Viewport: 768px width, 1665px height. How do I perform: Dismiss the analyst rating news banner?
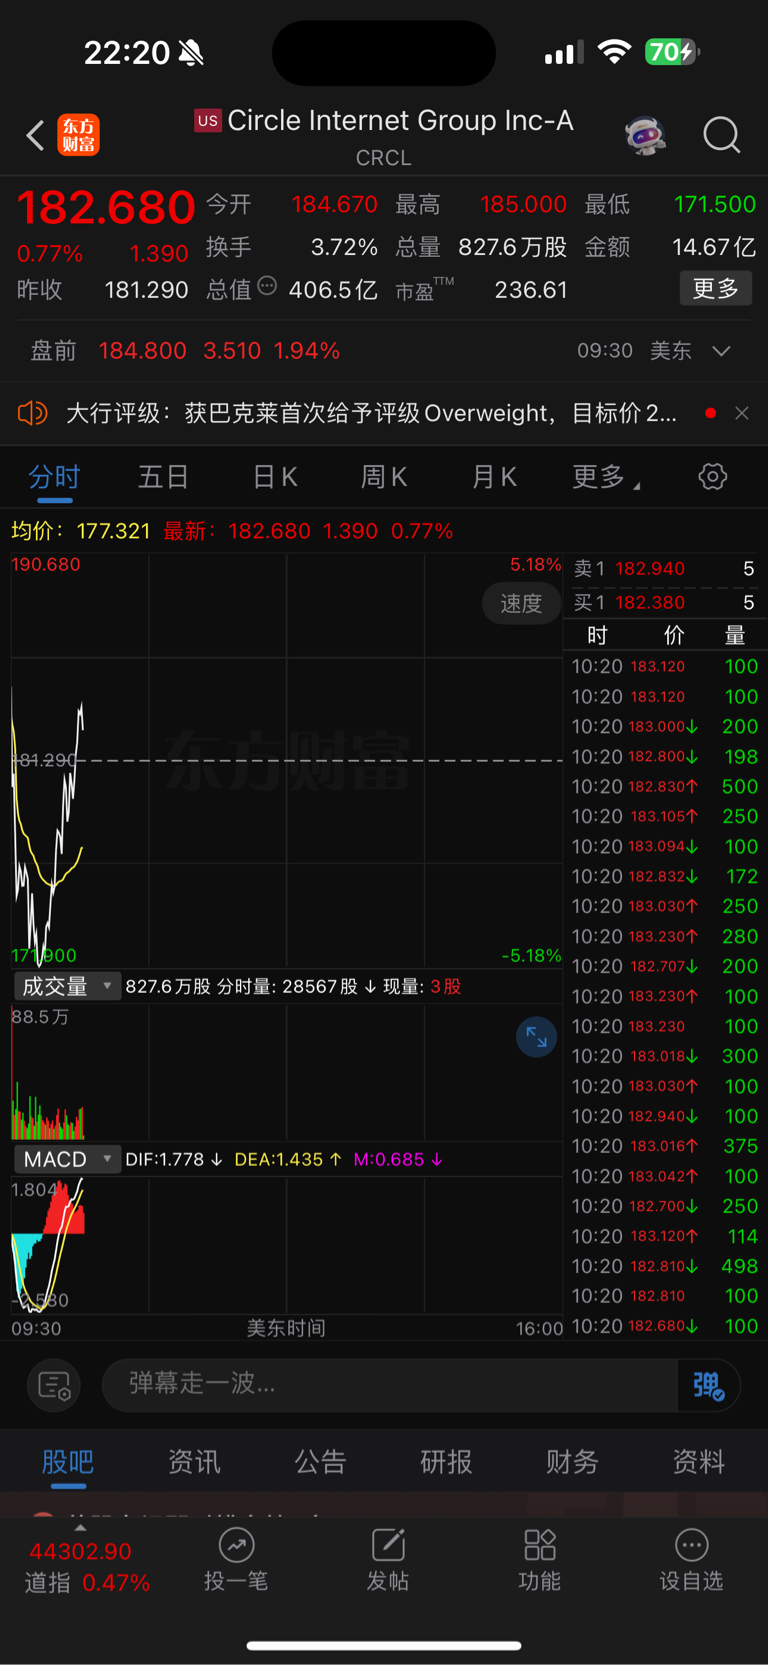[x=741, y=413]
